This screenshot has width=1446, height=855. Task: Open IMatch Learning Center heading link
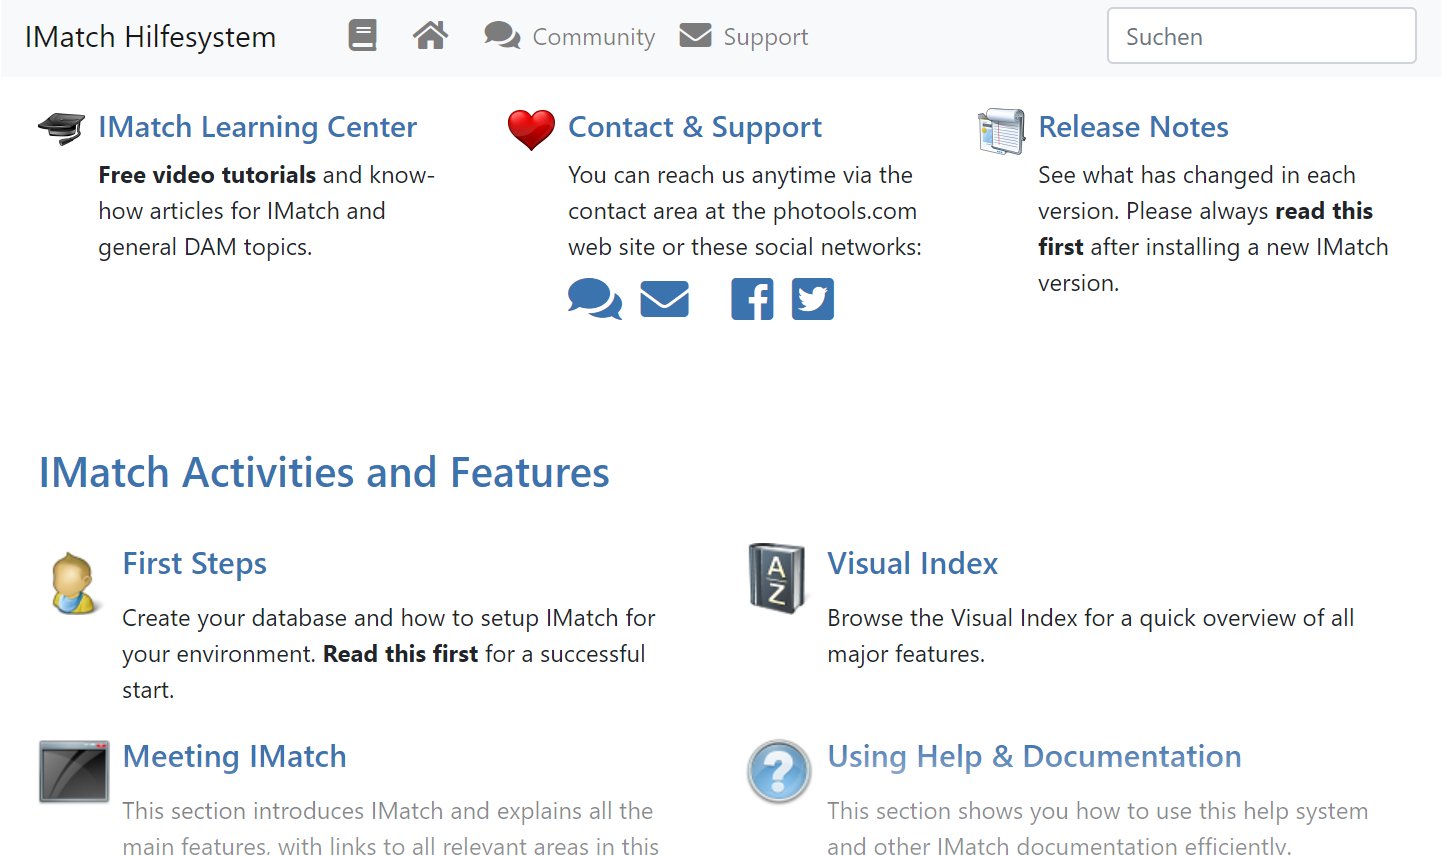(257, 127)
